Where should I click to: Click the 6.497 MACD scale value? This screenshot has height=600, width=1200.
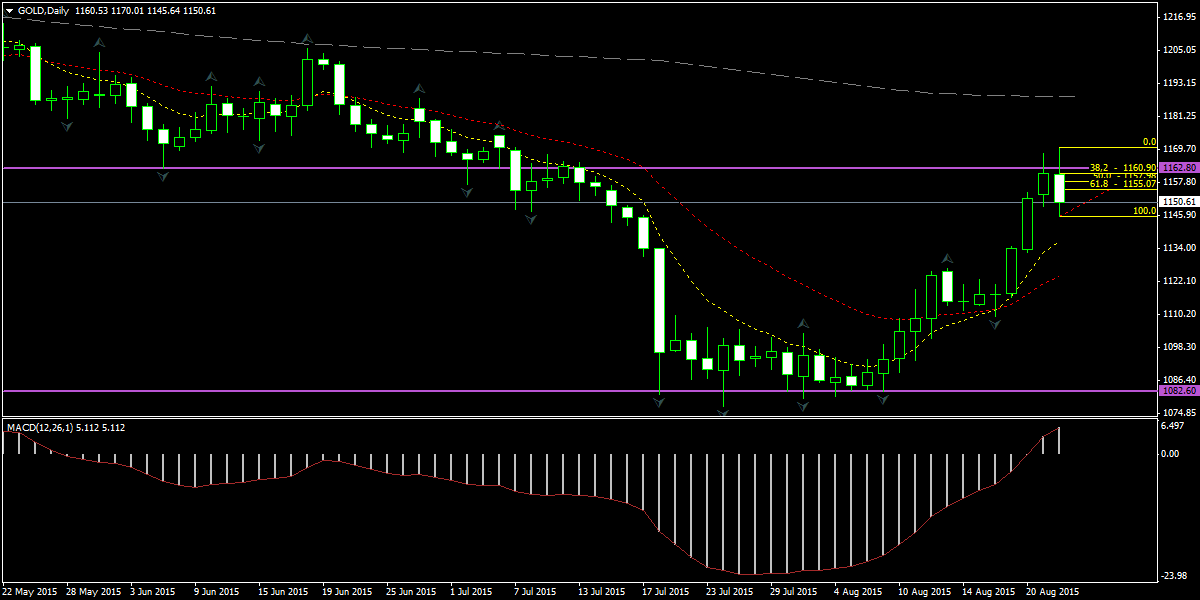pyautogui.click(x=1175, y=426)
